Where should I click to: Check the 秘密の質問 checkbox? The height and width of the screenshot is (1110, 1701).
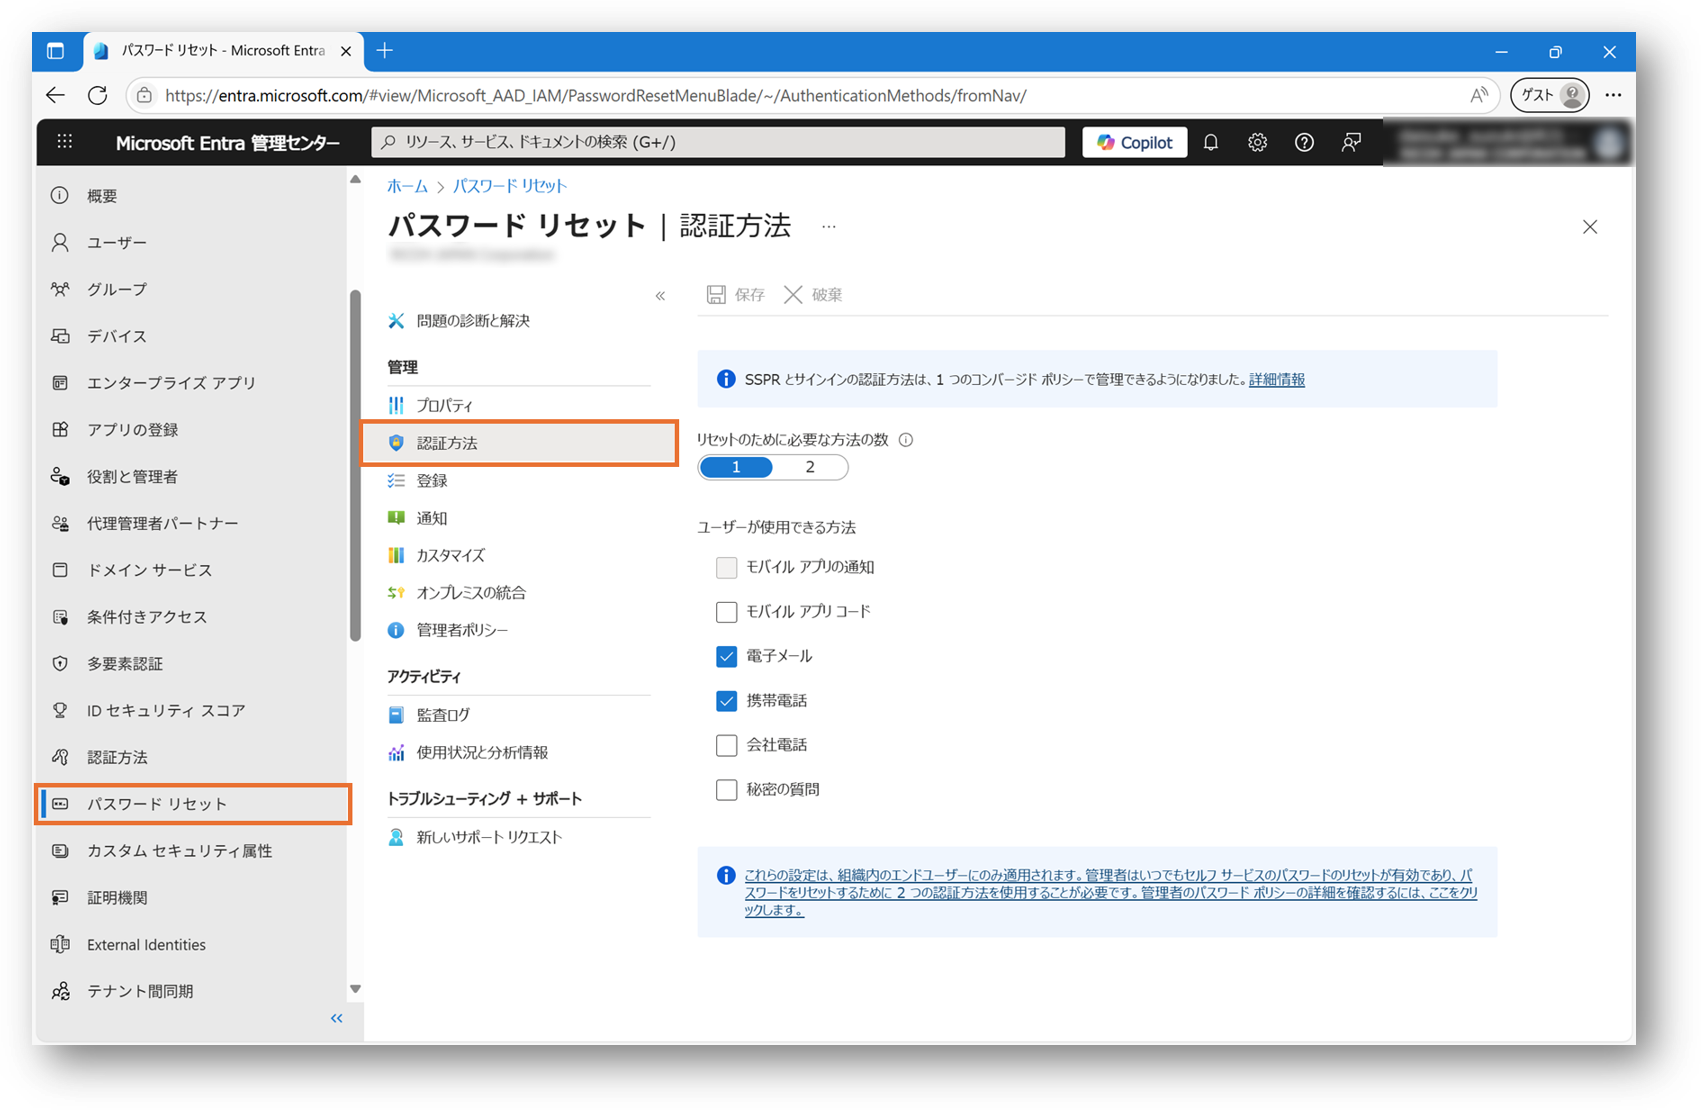click(727, 790)
